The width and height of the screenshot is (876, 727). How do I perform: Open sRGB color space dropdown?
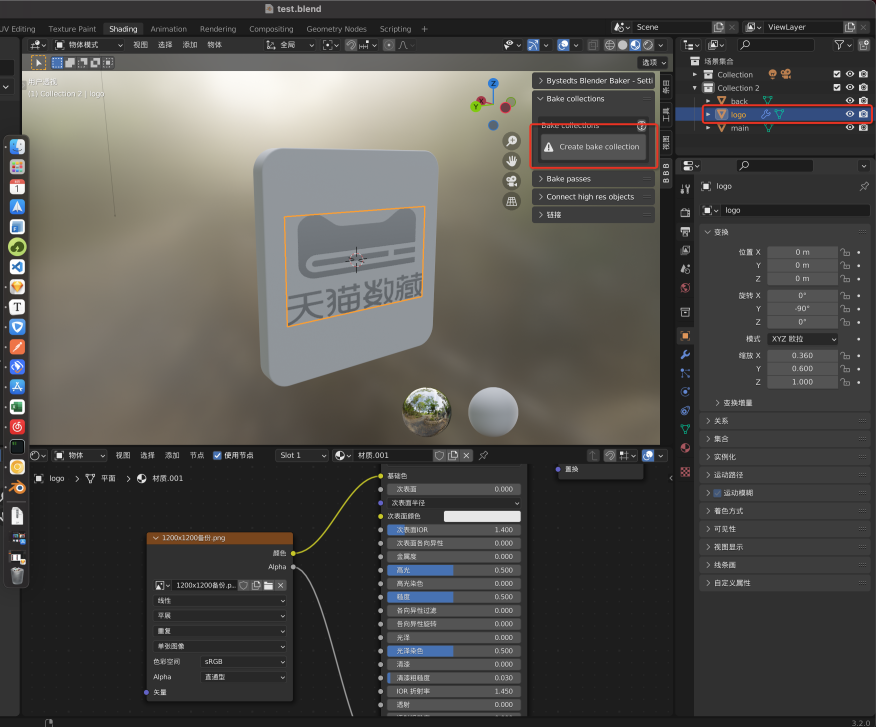(x=243, y=662)
